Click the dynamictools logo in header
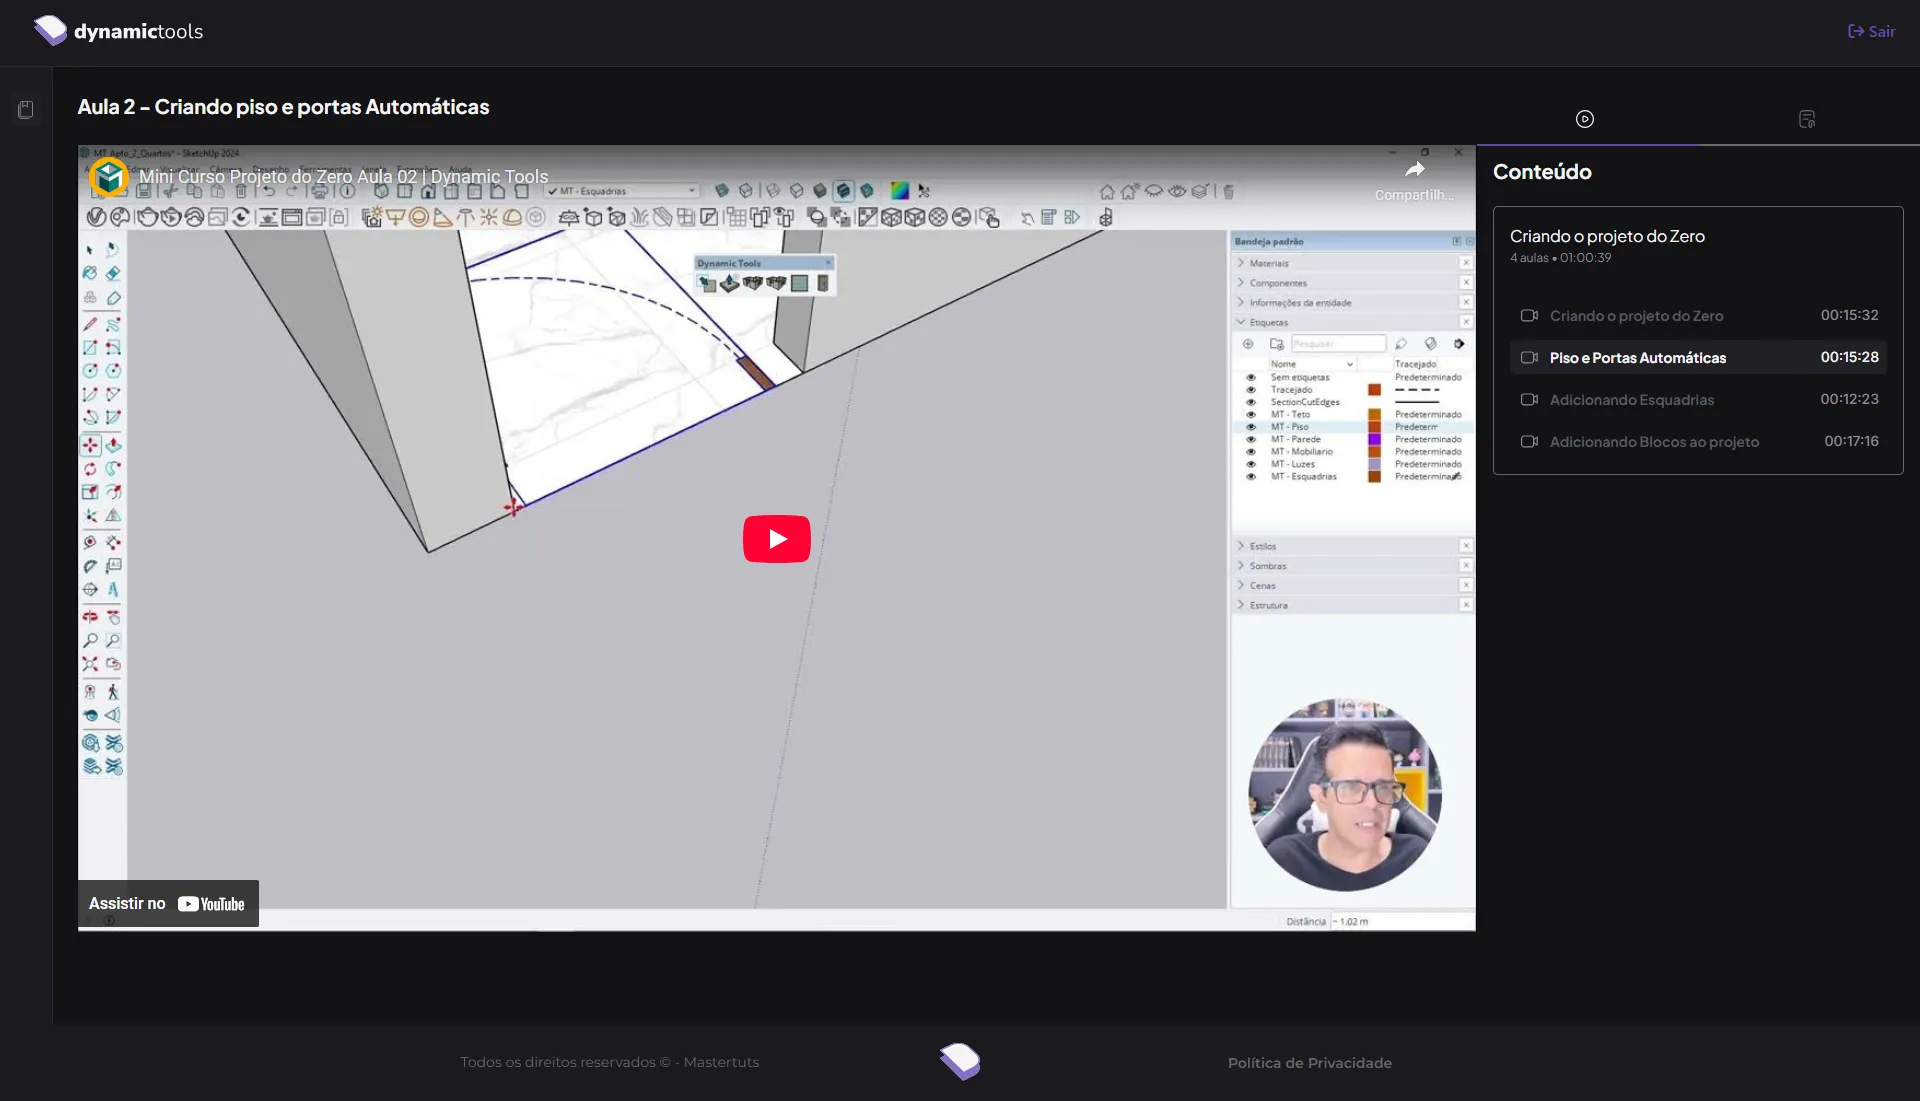 click(118, 31)
